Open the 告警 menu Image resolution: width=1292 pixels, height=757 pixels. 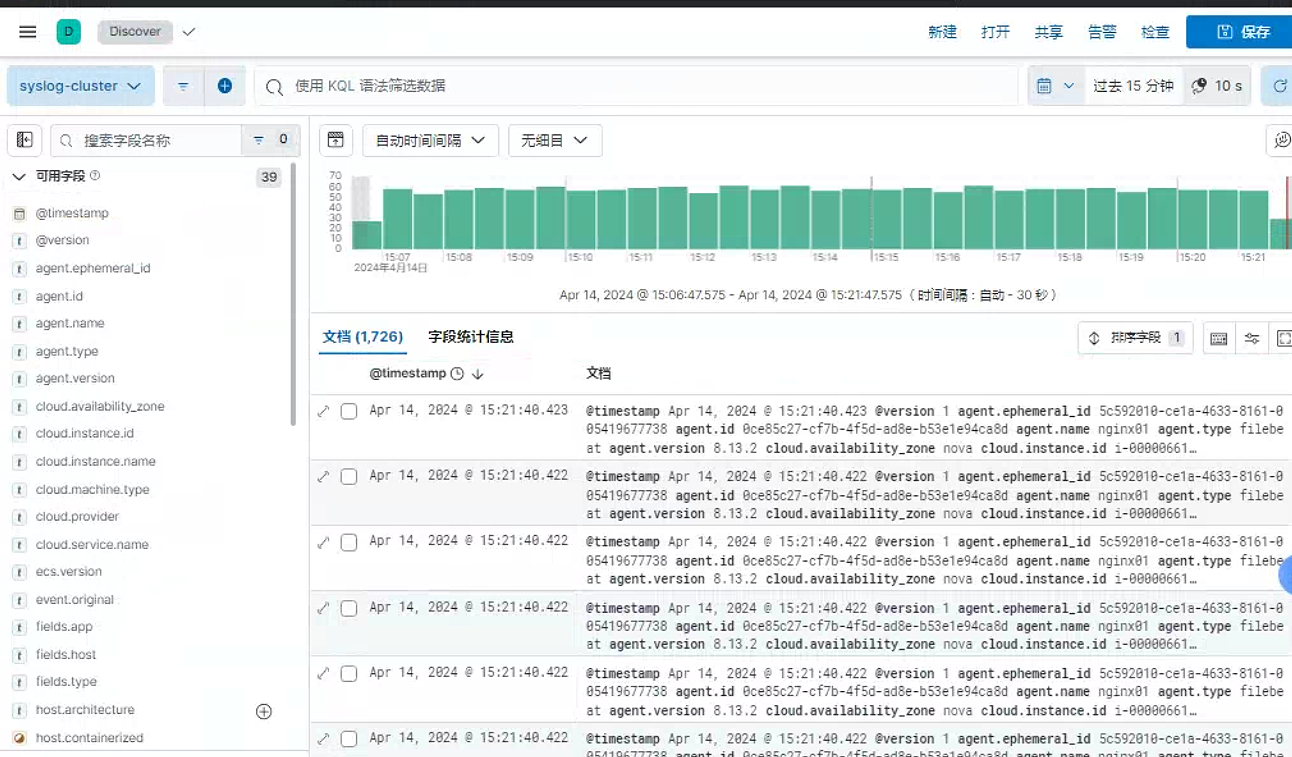coord(1102,32)
